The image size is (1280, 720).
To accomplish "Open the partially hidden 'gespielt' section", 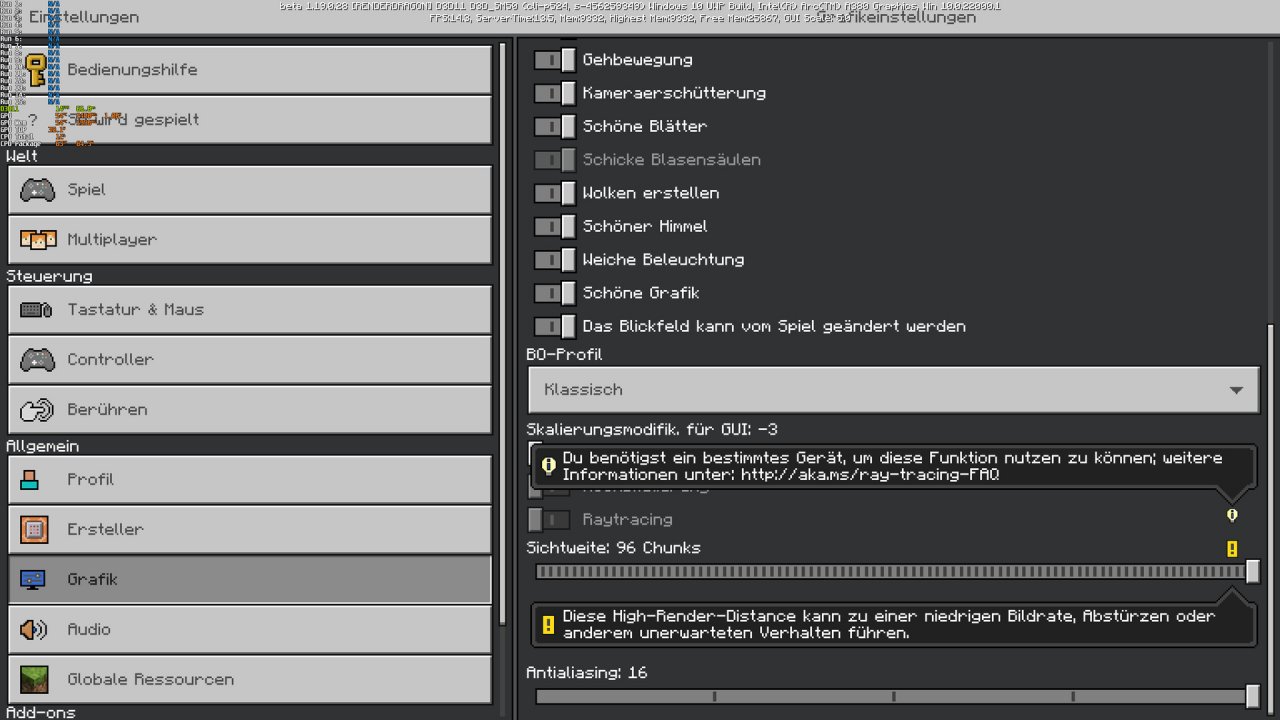I will coord(250,120).
